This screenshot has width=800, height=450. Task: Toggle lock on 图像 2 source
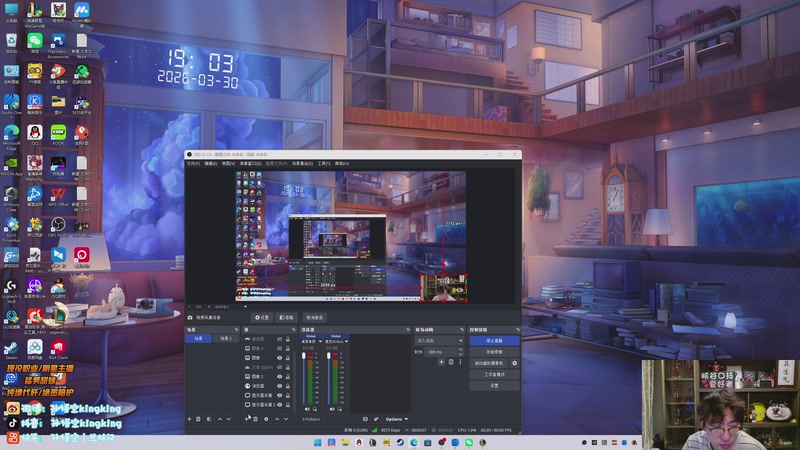pyautogui.click(x=288, y=377)
